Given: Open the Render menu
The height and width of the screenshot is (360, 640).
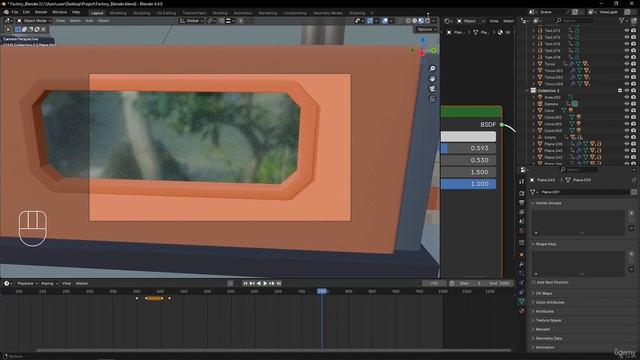Looking at the screenshot, I should click(x=41, y=12).
